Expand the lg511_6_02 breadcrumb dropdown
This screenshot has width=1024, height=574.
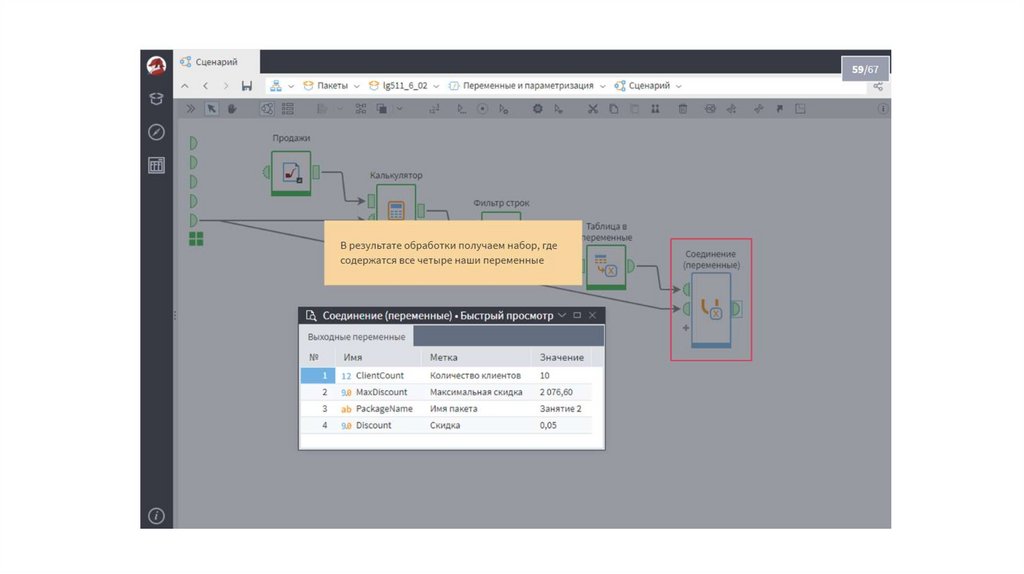click(436, 86)
